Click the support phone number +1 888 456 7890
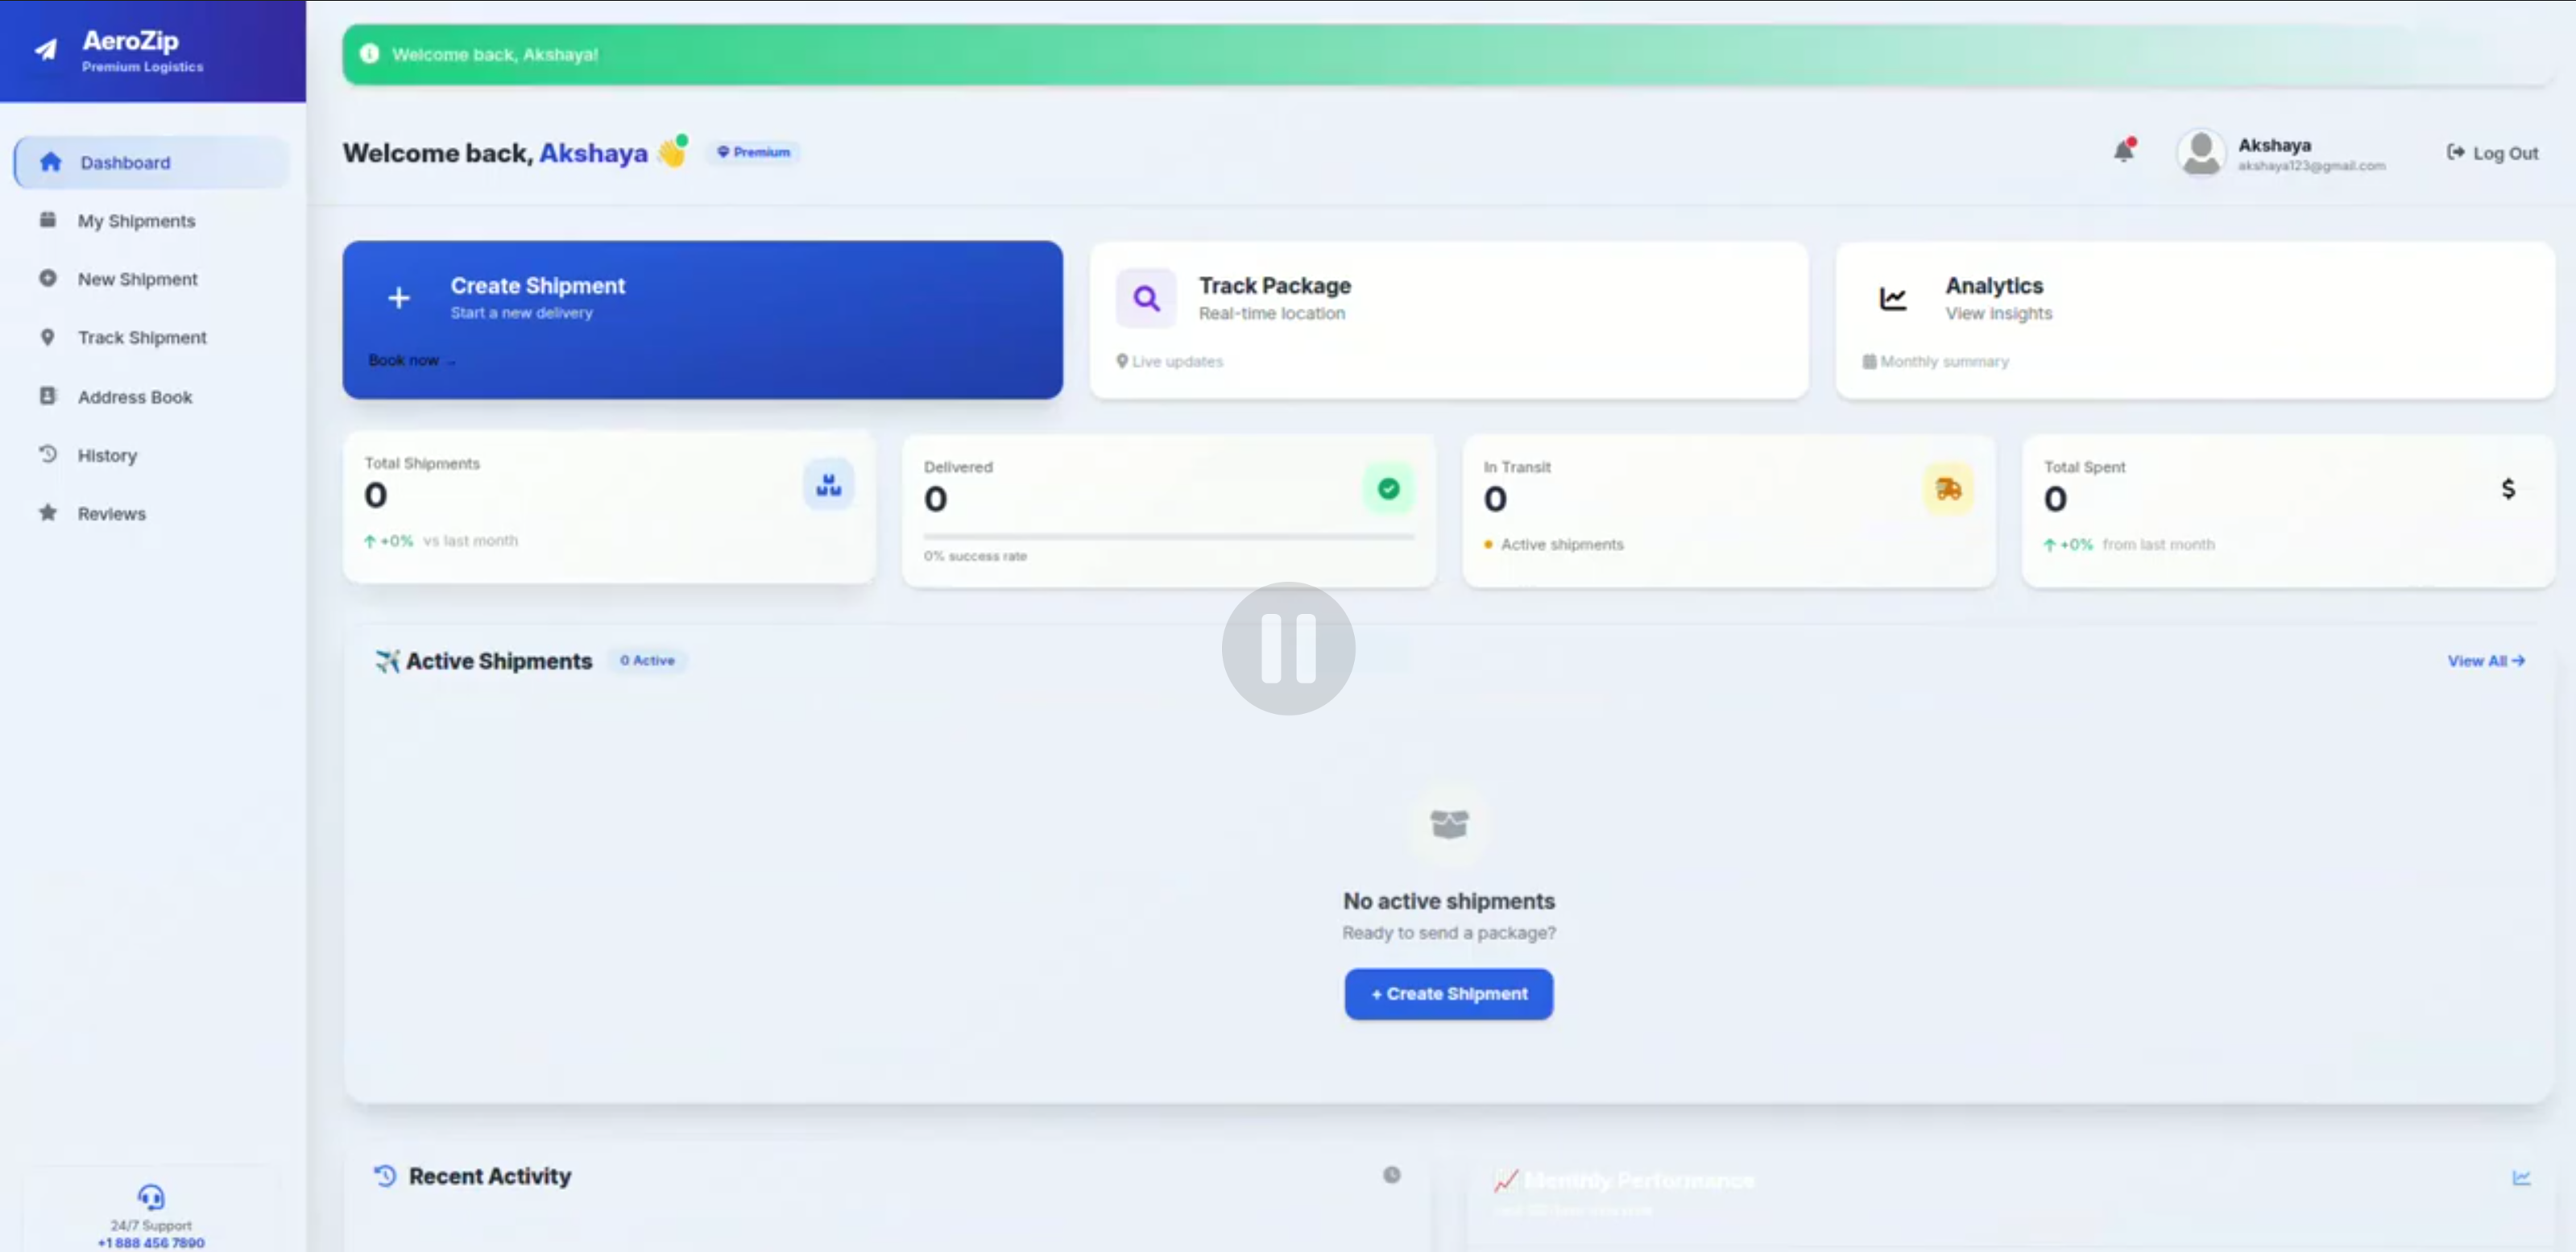The width and height of the screenshot is (2576, 1252). (x=151, y=1243)
